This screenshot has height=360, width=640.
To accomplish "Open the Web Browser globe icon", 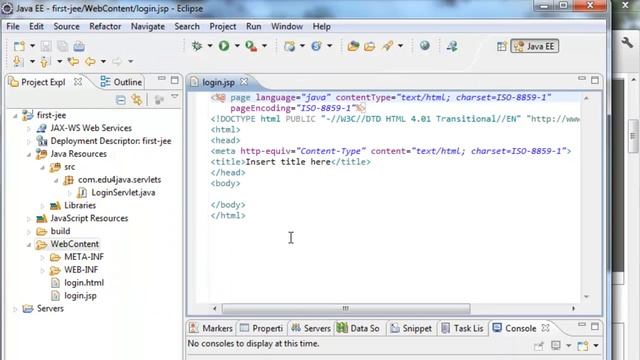I will click(x=424, y=46).
